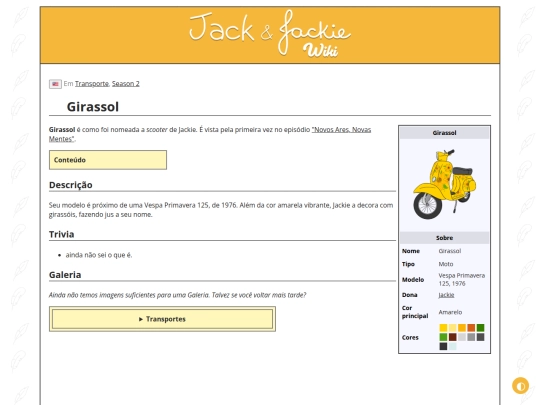The width and height of the screenshot is (540, 405).
Task: Select the pale light-yellow color swatch
Action: [x=453, y=328]
